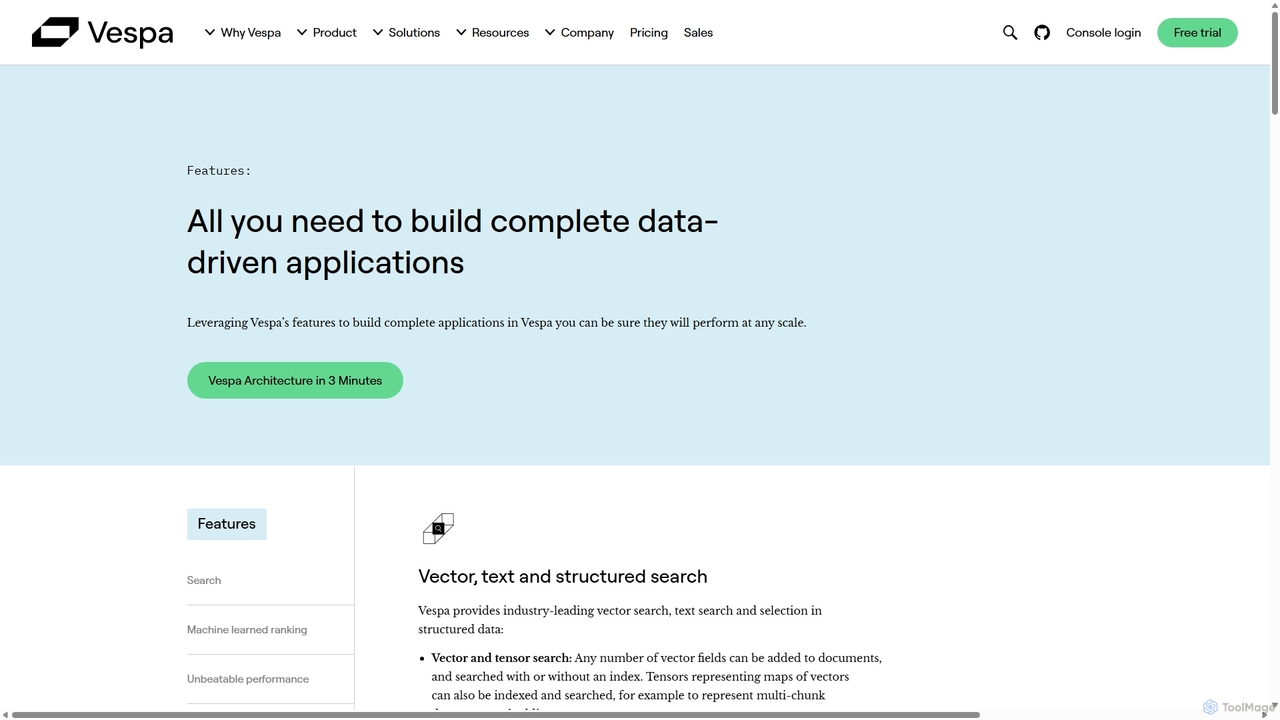Open the GitHub icon link
1280x720 pixels.
pos(1042,33)
